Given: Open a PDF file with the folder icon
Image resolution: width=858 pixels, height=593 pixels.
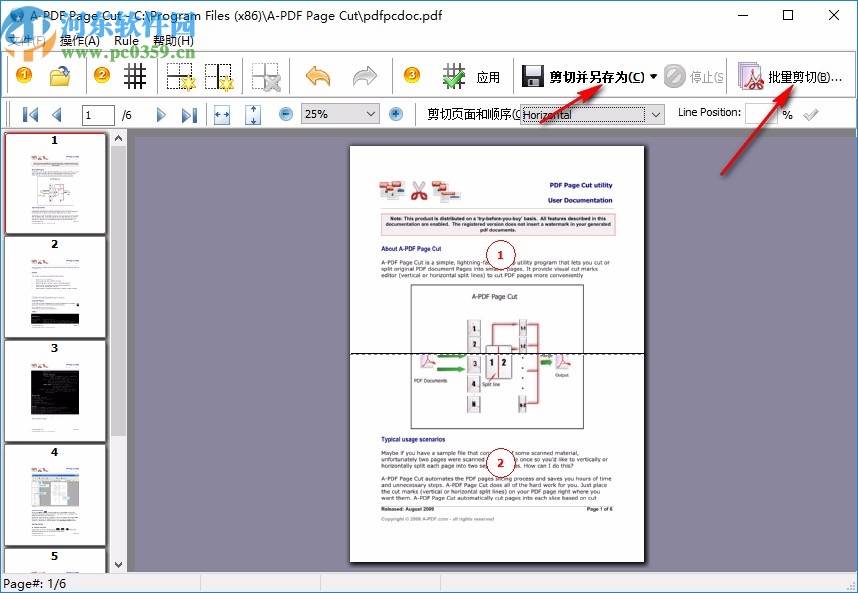Looking at the screenshot, I should pyautogui.click(x=60, y=75).
